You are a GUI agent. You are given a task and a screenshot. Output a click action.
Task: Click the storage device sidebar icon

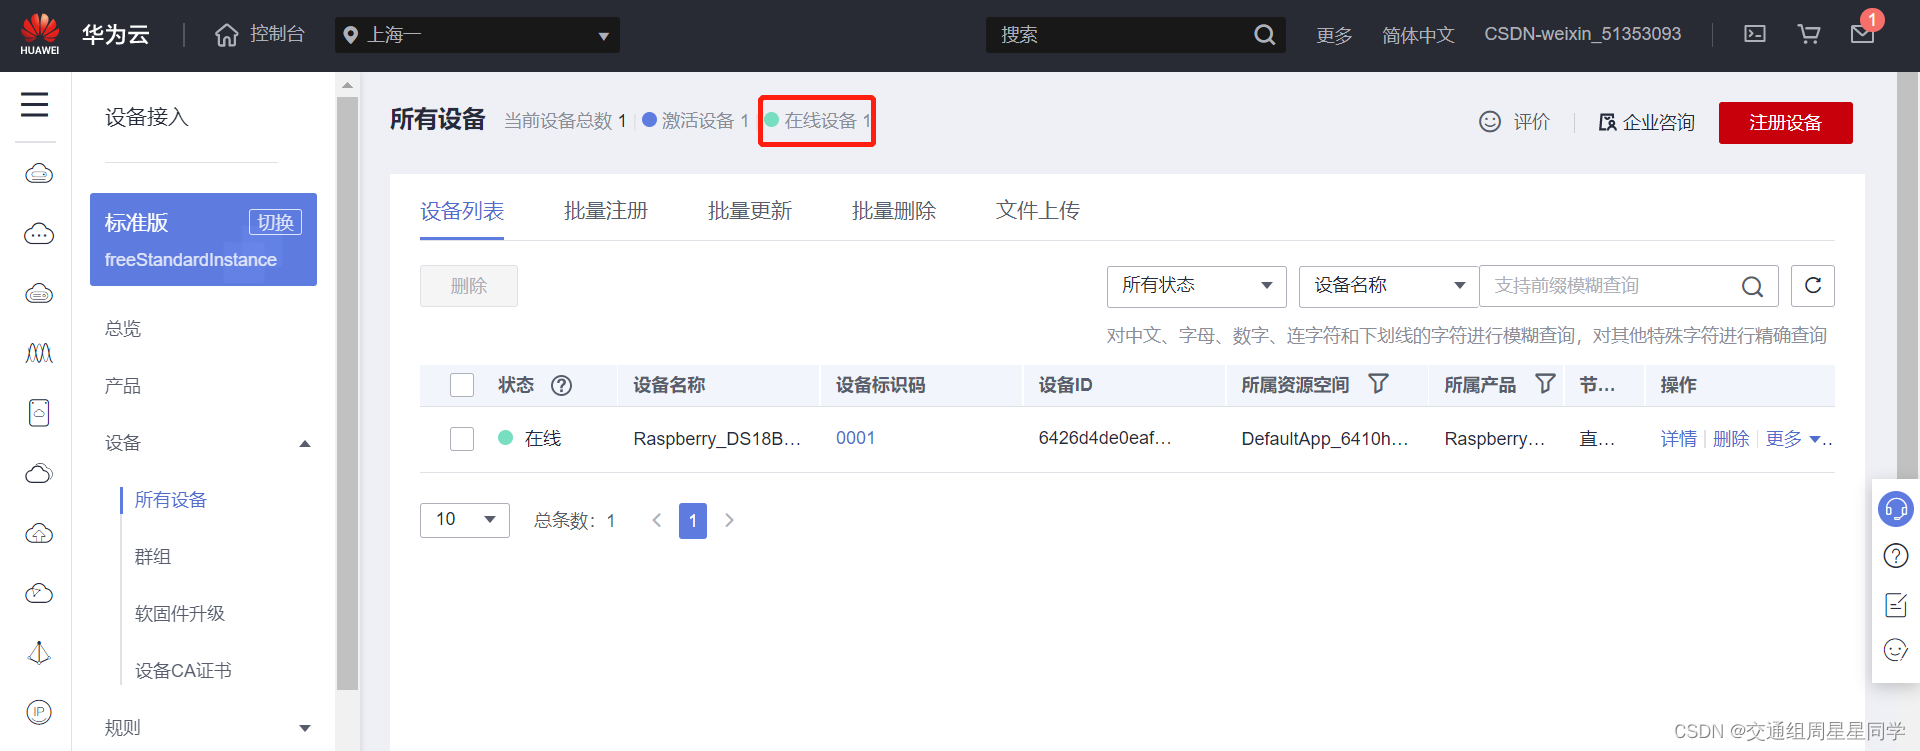(39, 412)
